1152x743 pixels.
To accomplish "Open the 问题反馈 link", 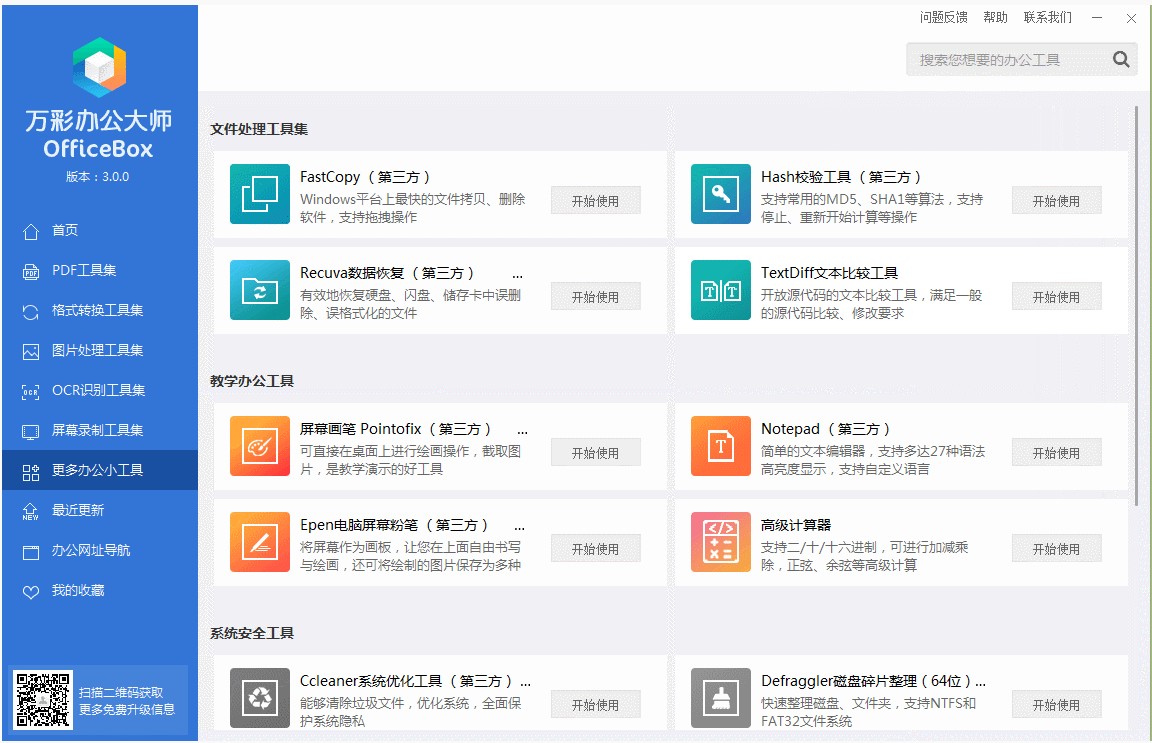I will [x=944, y=17].
